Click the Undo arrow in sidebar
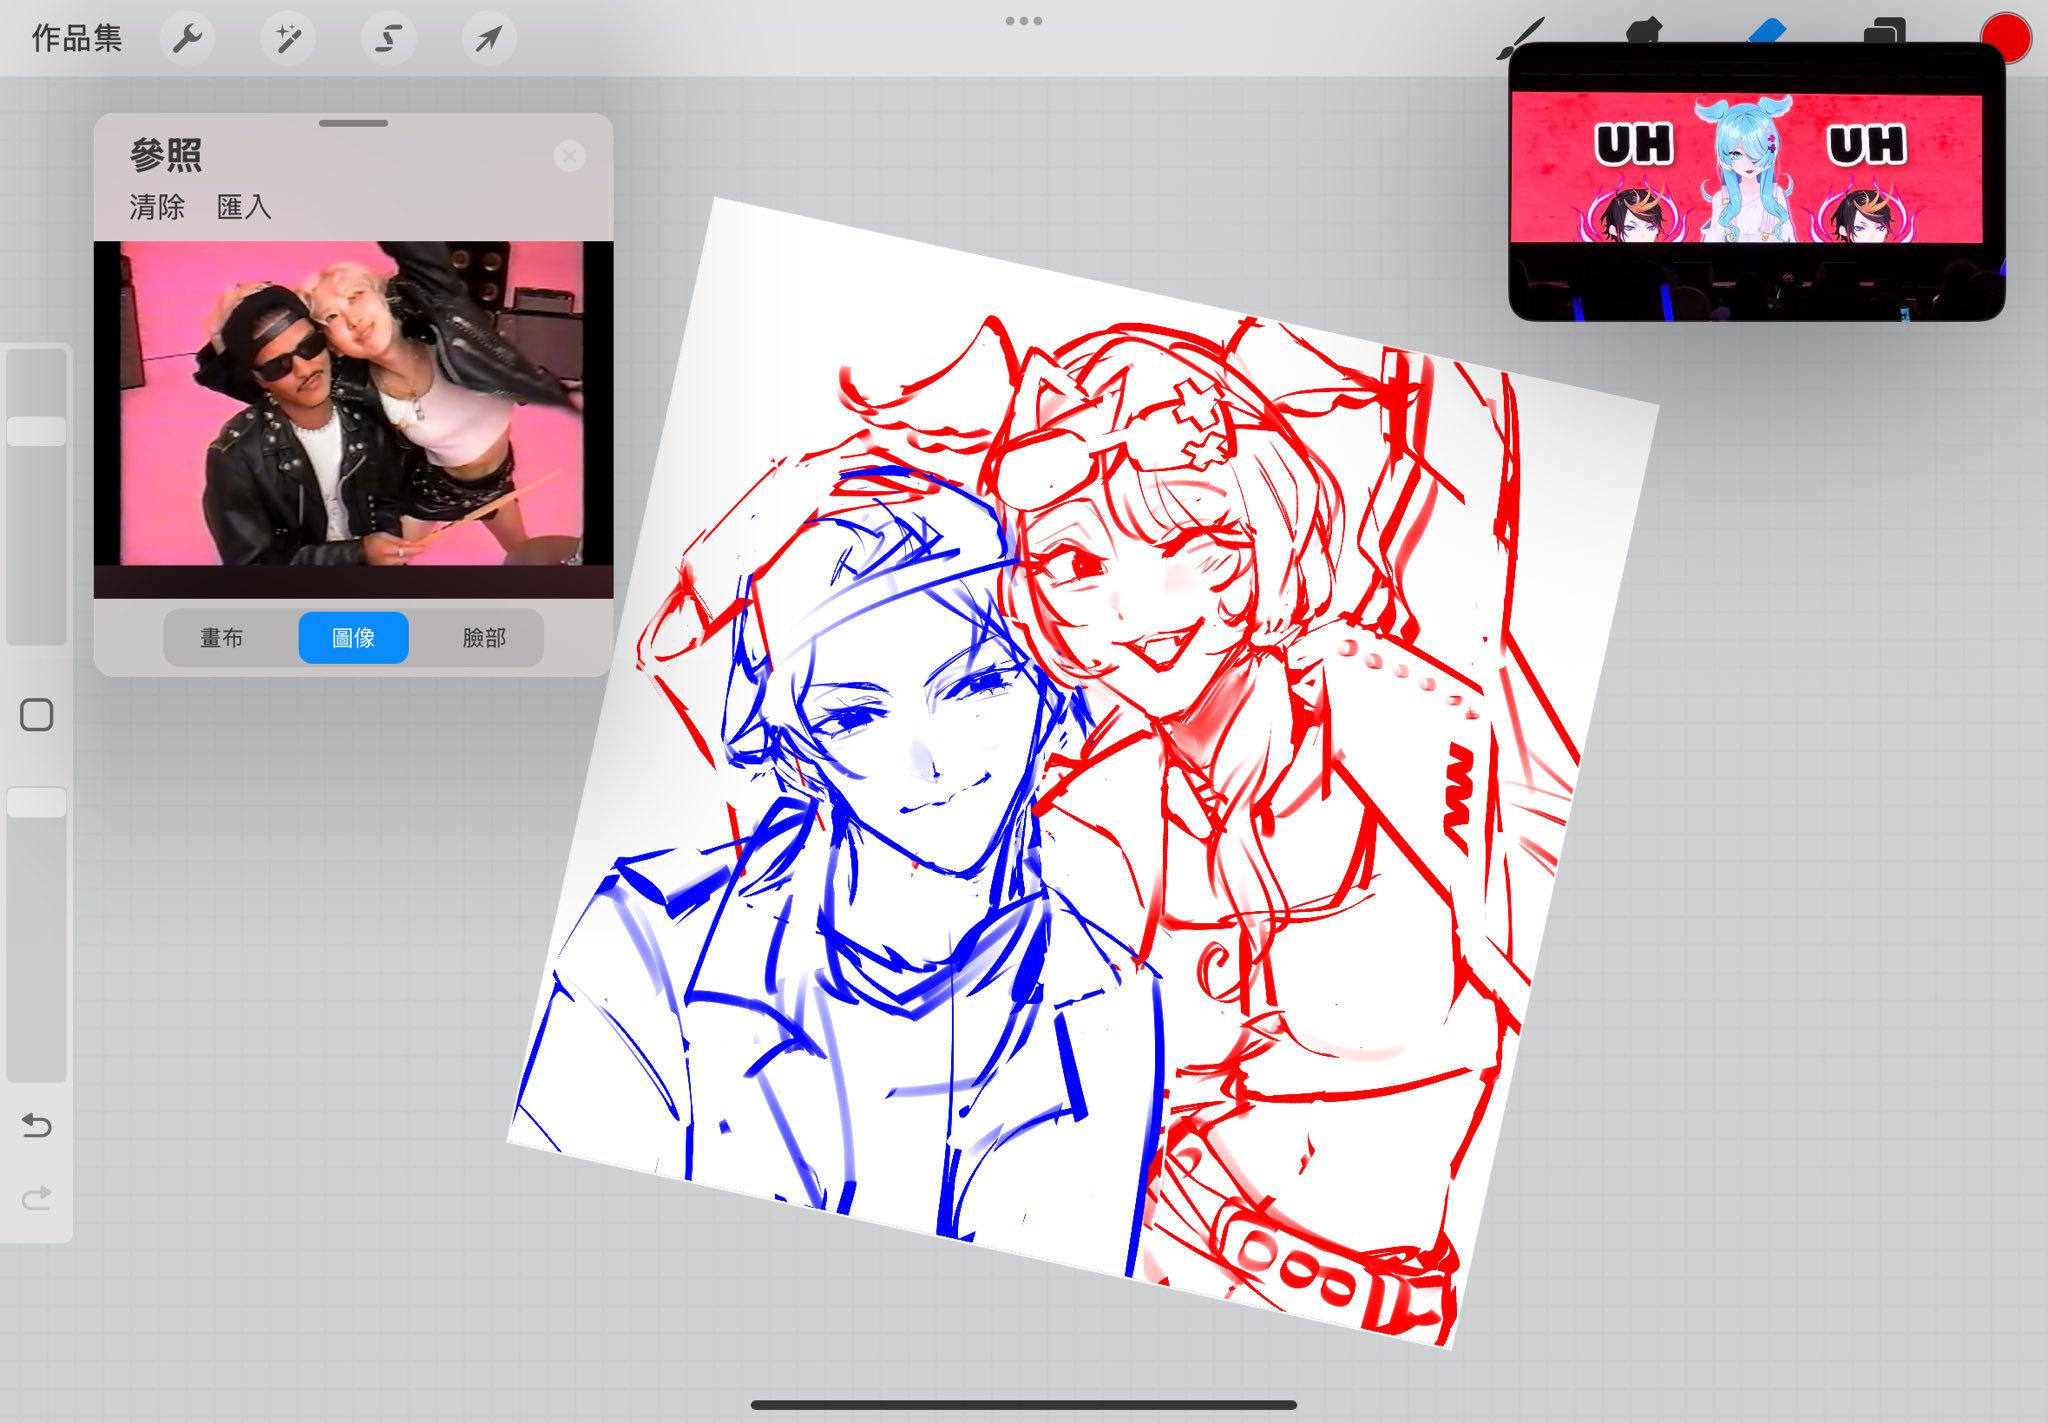This screenshot has width=2048, height=1423. (x=37, y=1126)
